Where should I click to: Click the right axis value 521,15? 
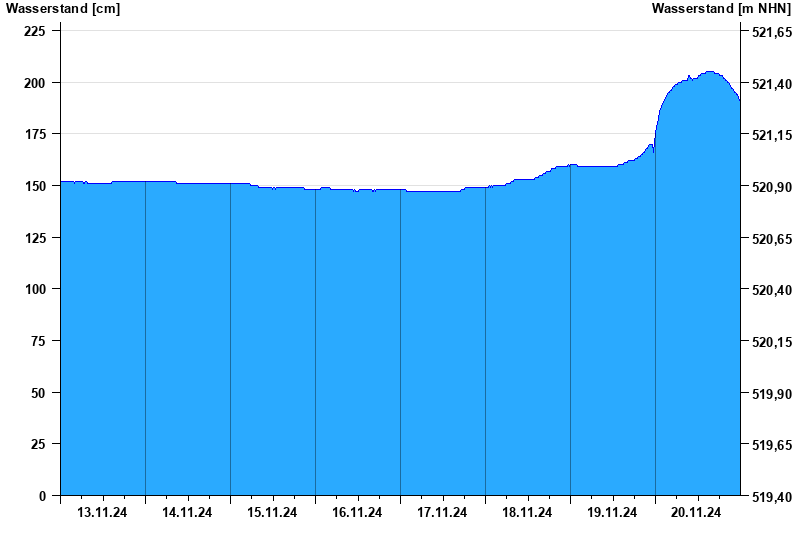click(772, 135)
